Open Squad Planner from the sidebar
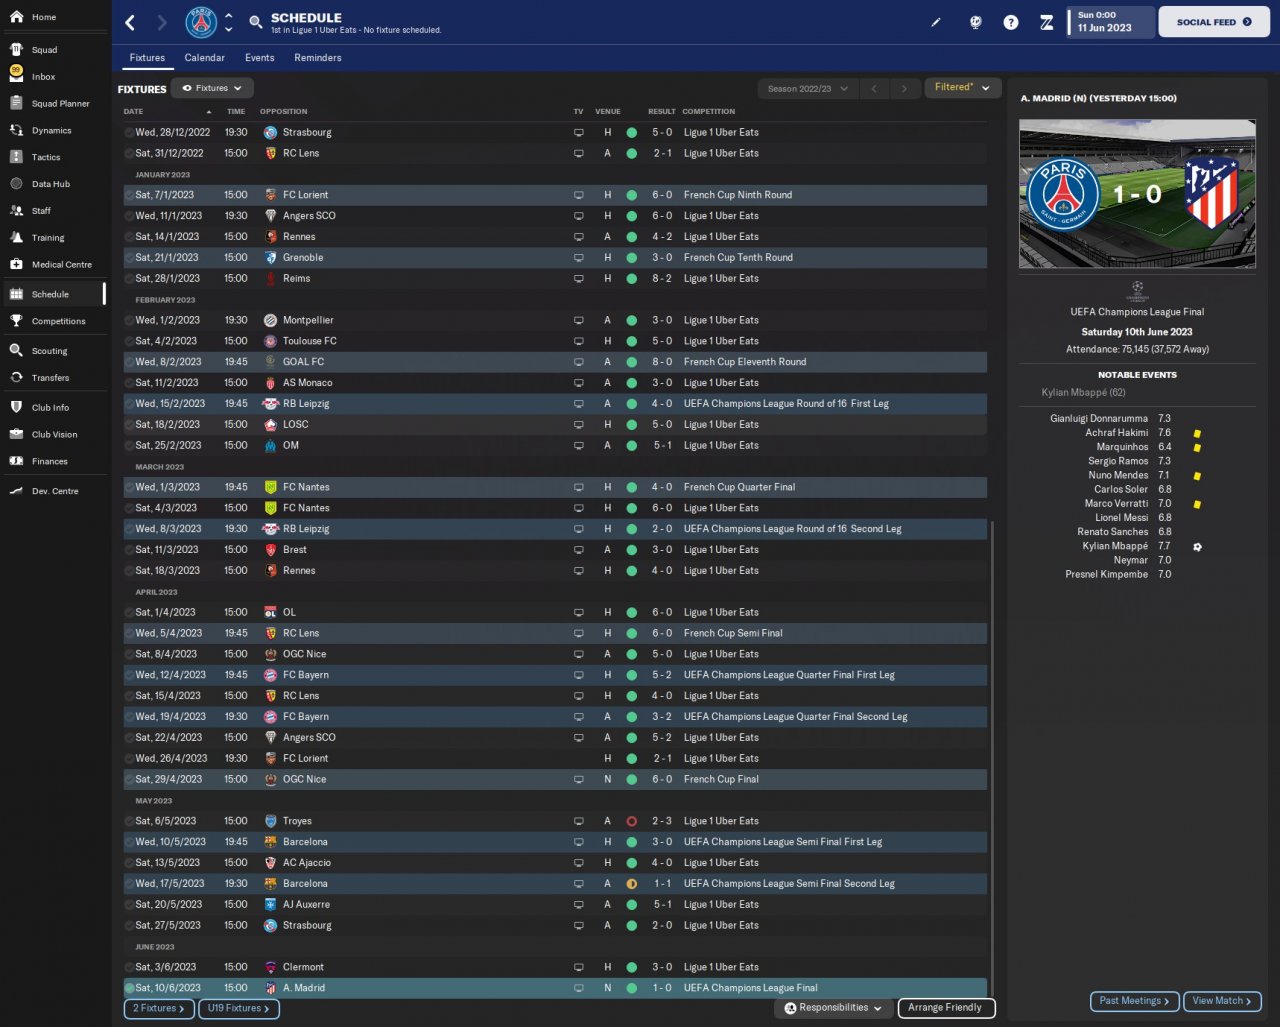Viewport: 1280px width, 1027px height. pyautogui.click(x=16, y=103)
